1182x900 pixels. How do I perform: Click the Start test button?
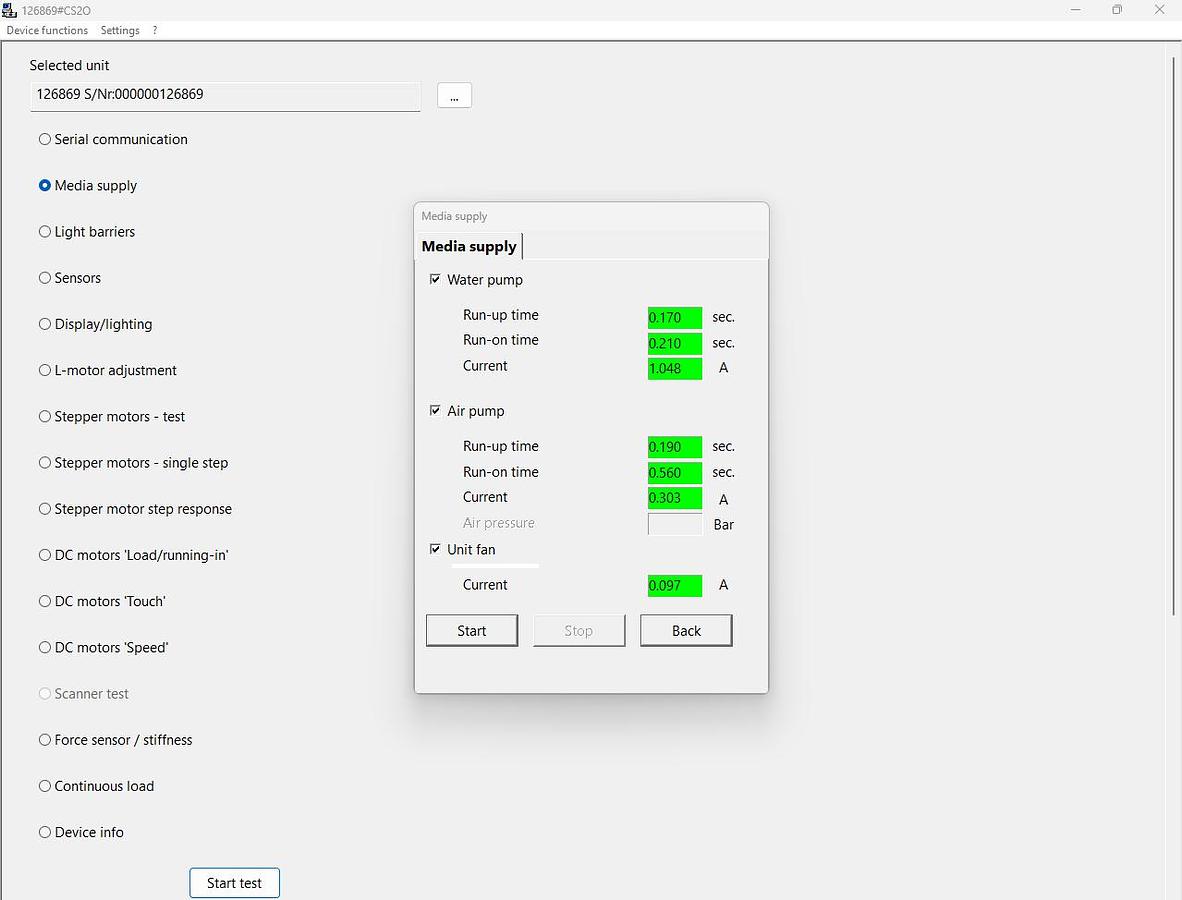click(x=234, y=883)
